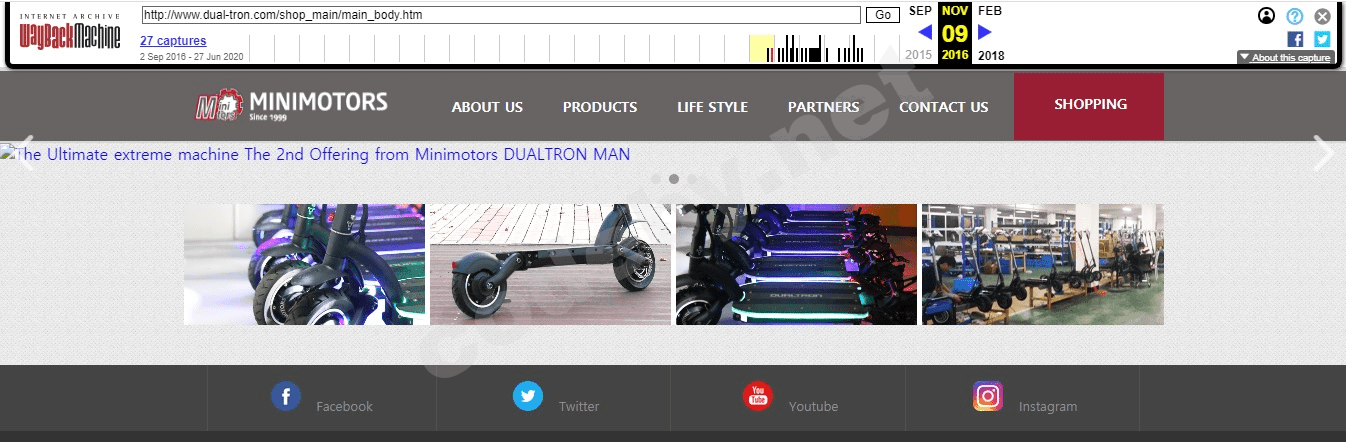Viewport: 1346px width, 442px height.
Task: Open the Youtube text link
Action: tap(813, 406)
